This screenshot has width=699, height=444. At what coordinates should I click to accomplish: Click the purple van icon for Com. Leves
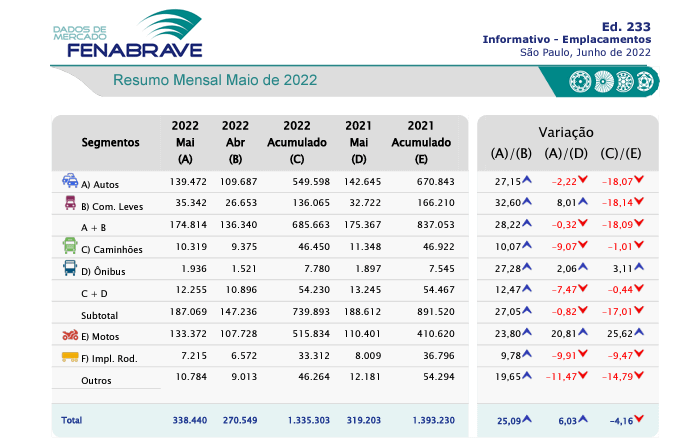point(70,204)
